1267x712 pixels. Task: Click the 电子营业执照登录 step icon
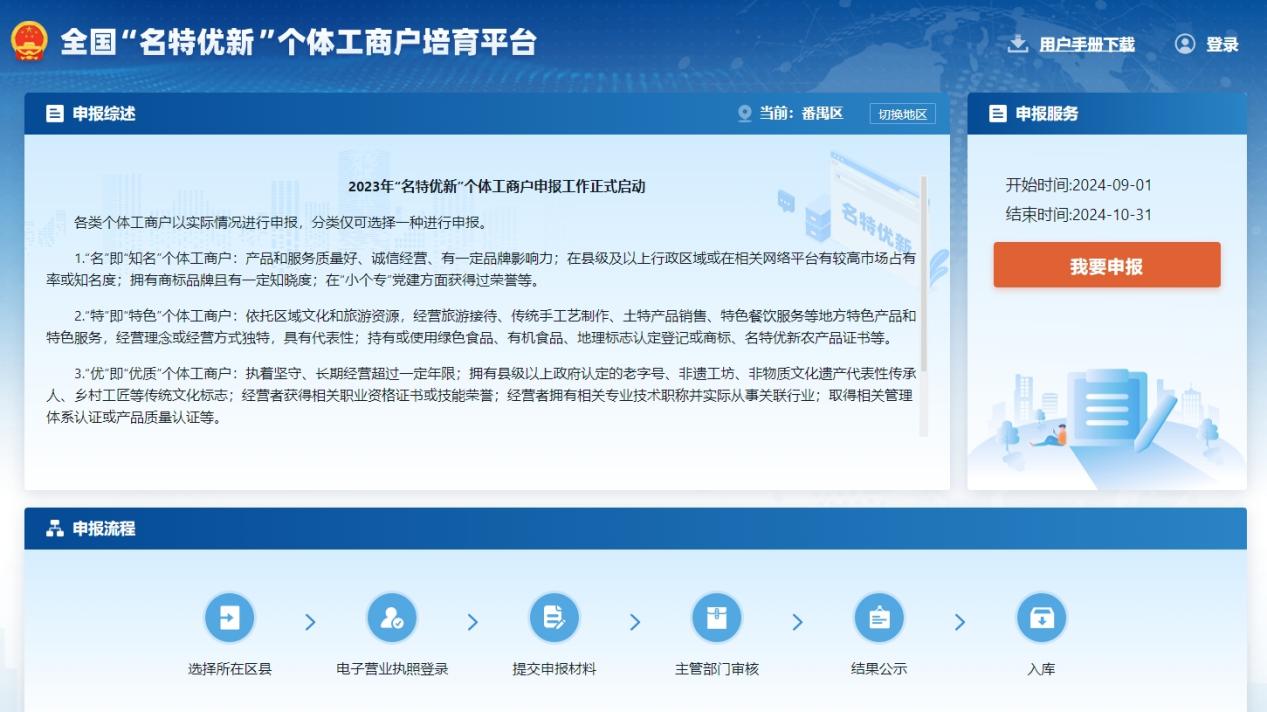392,618
